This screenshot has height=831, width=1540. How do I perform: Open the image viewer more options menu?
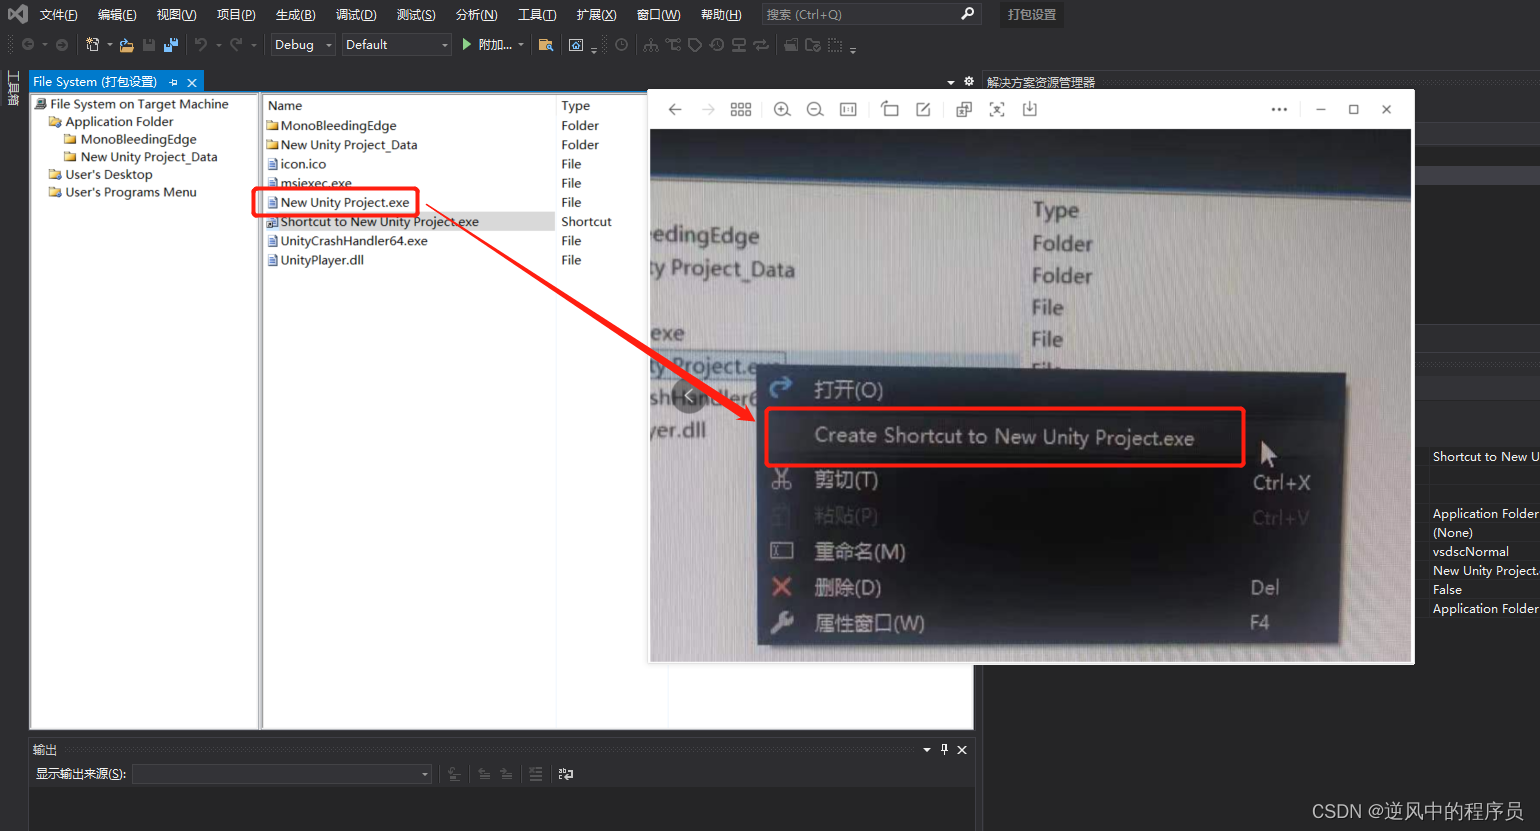tap(1279, 110)
